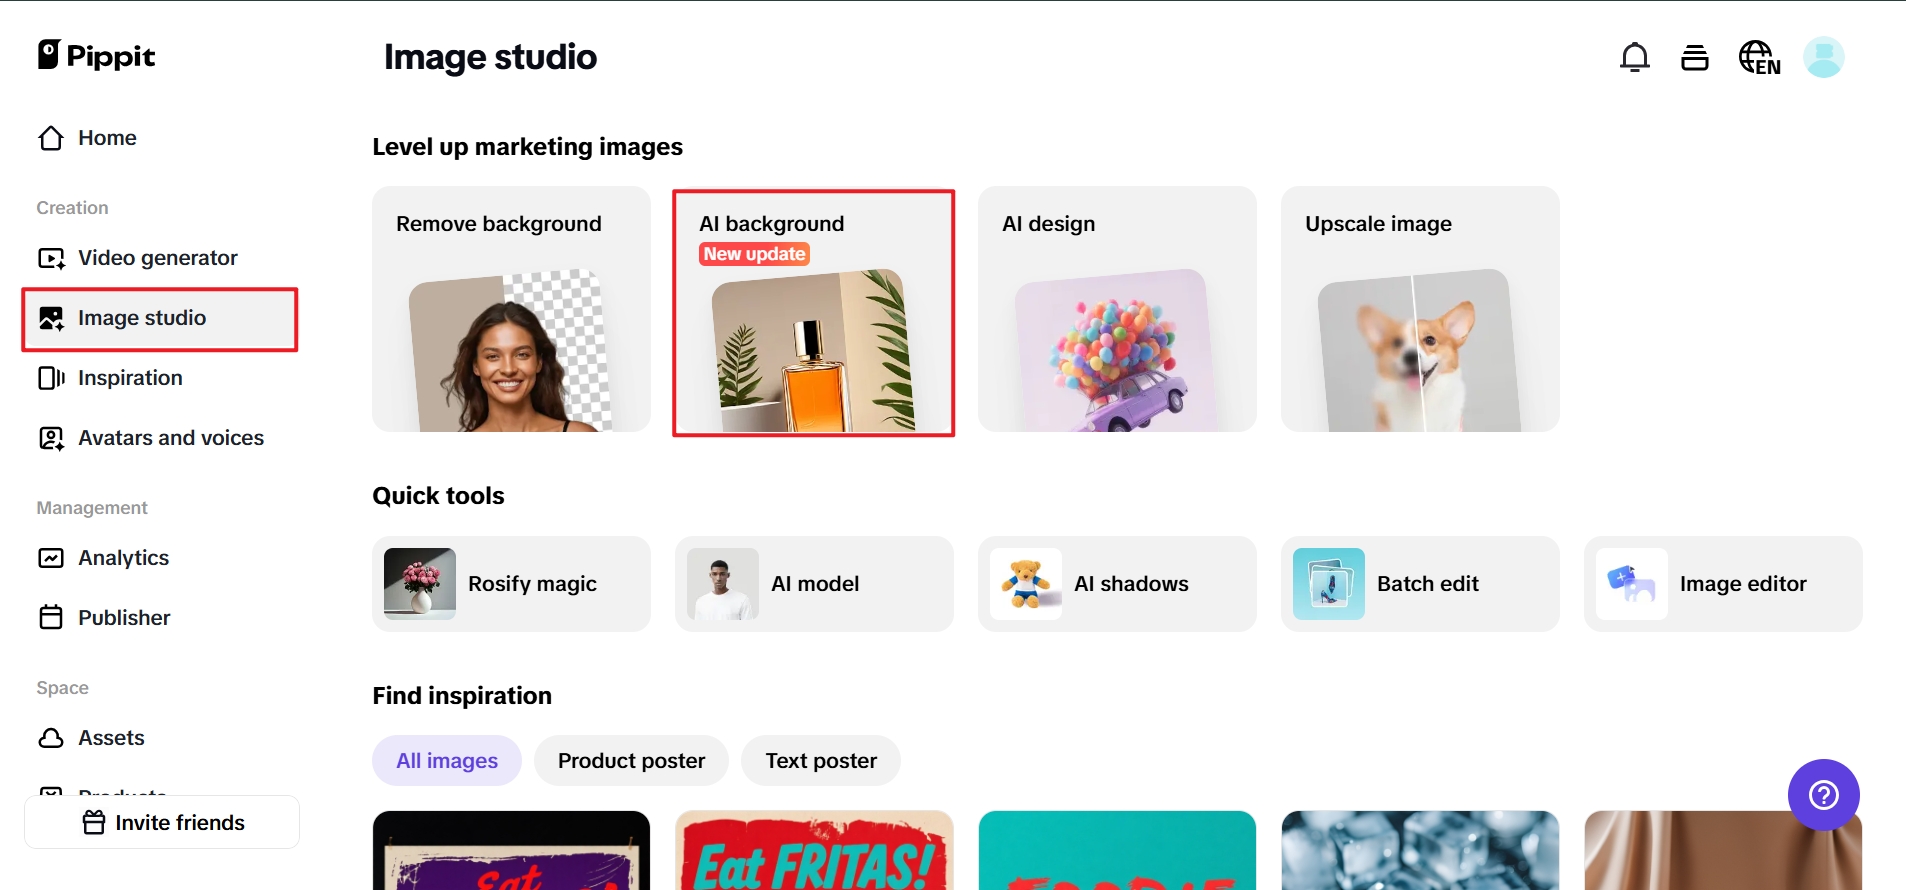The height and width of the screenshot is (890, 1906).
Task: Open the language globe EN selector
Action: coord(1759,58)
